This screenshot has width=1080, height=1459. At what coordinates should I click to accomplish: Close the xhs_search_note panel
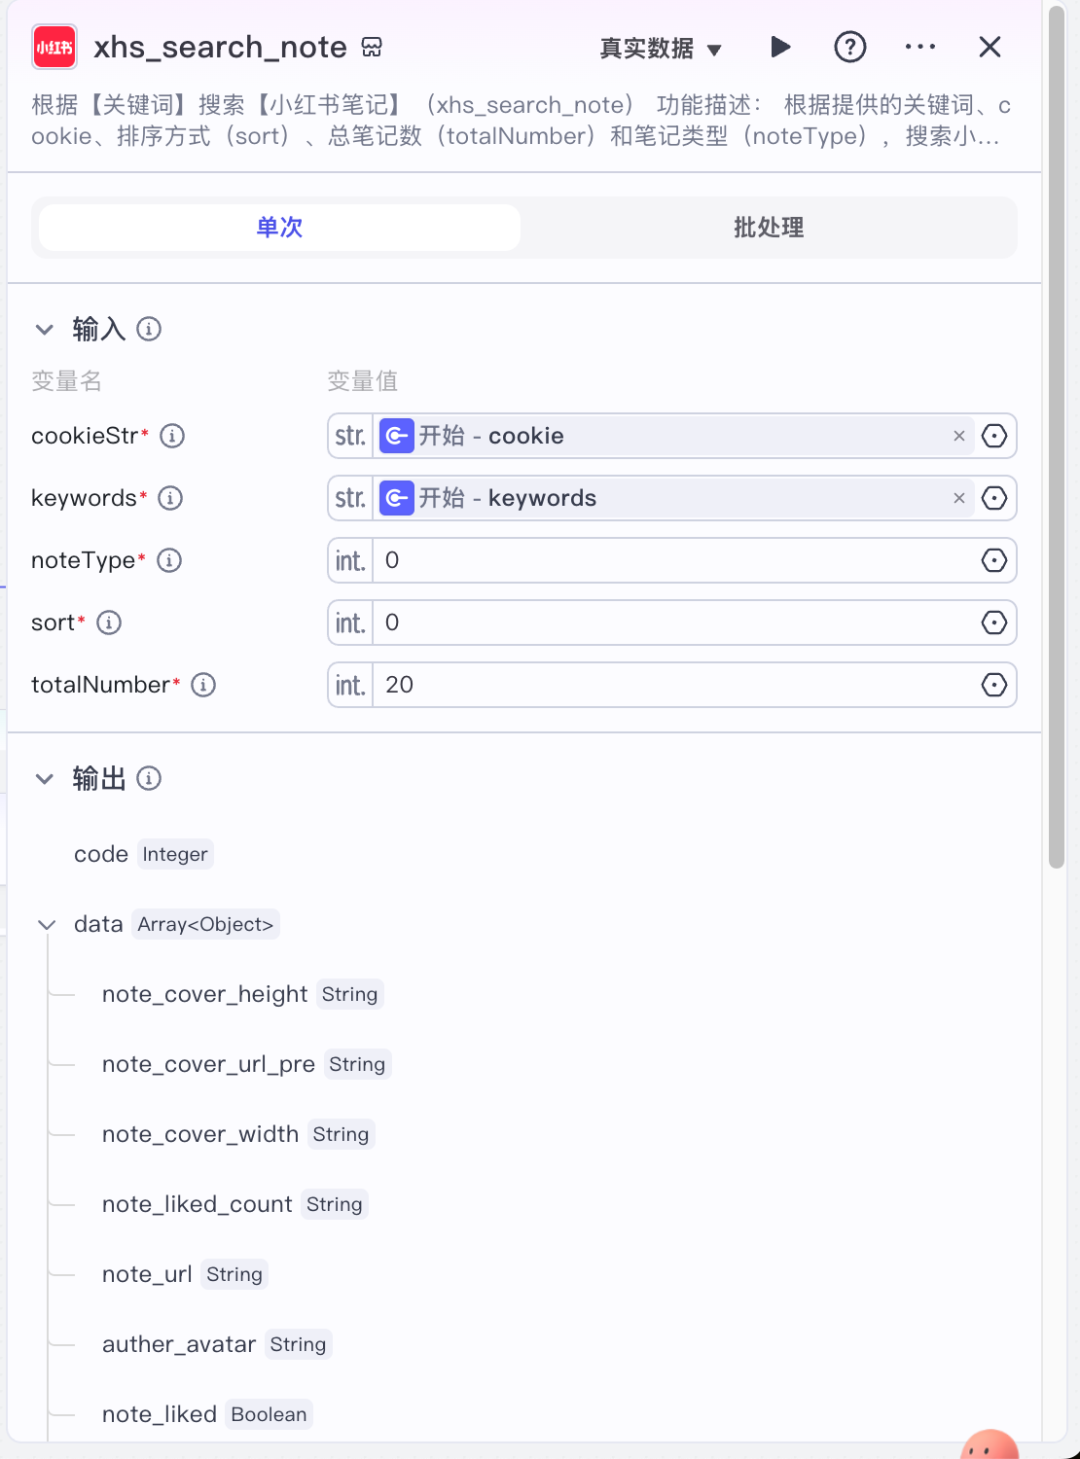pos(990,47)
